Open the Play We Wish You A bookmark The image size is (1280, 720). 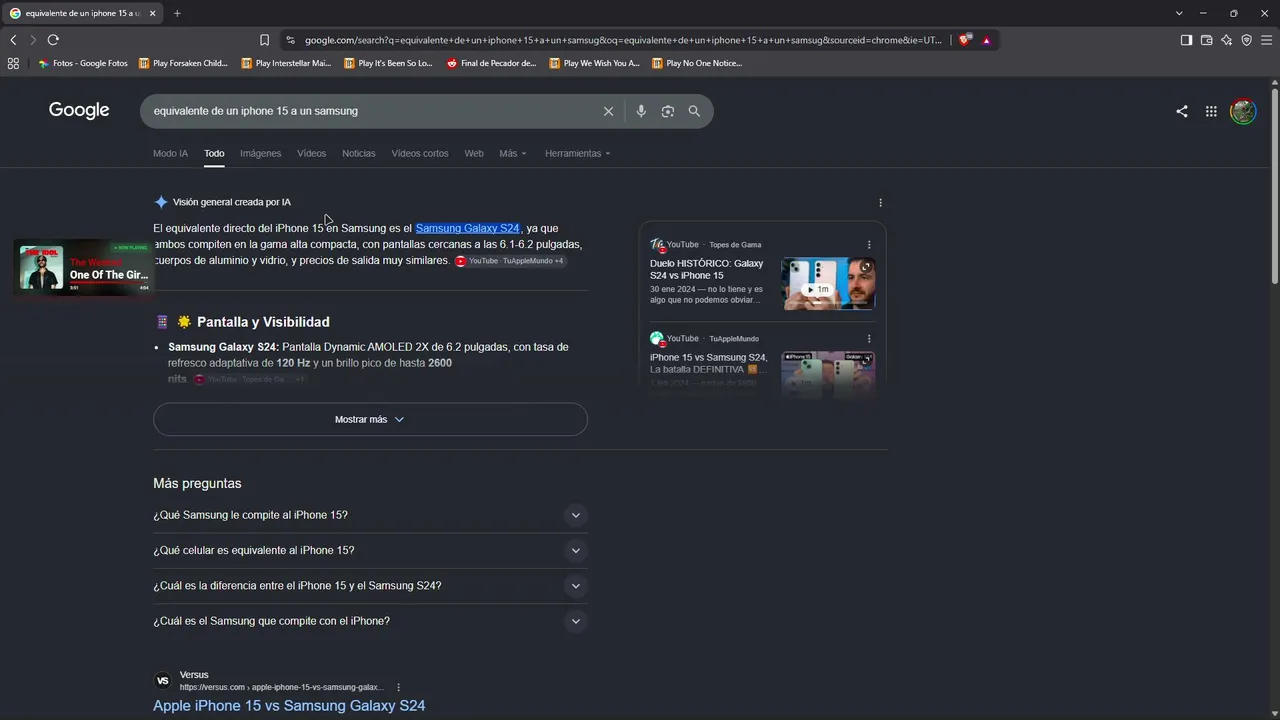tap(594, 63)
